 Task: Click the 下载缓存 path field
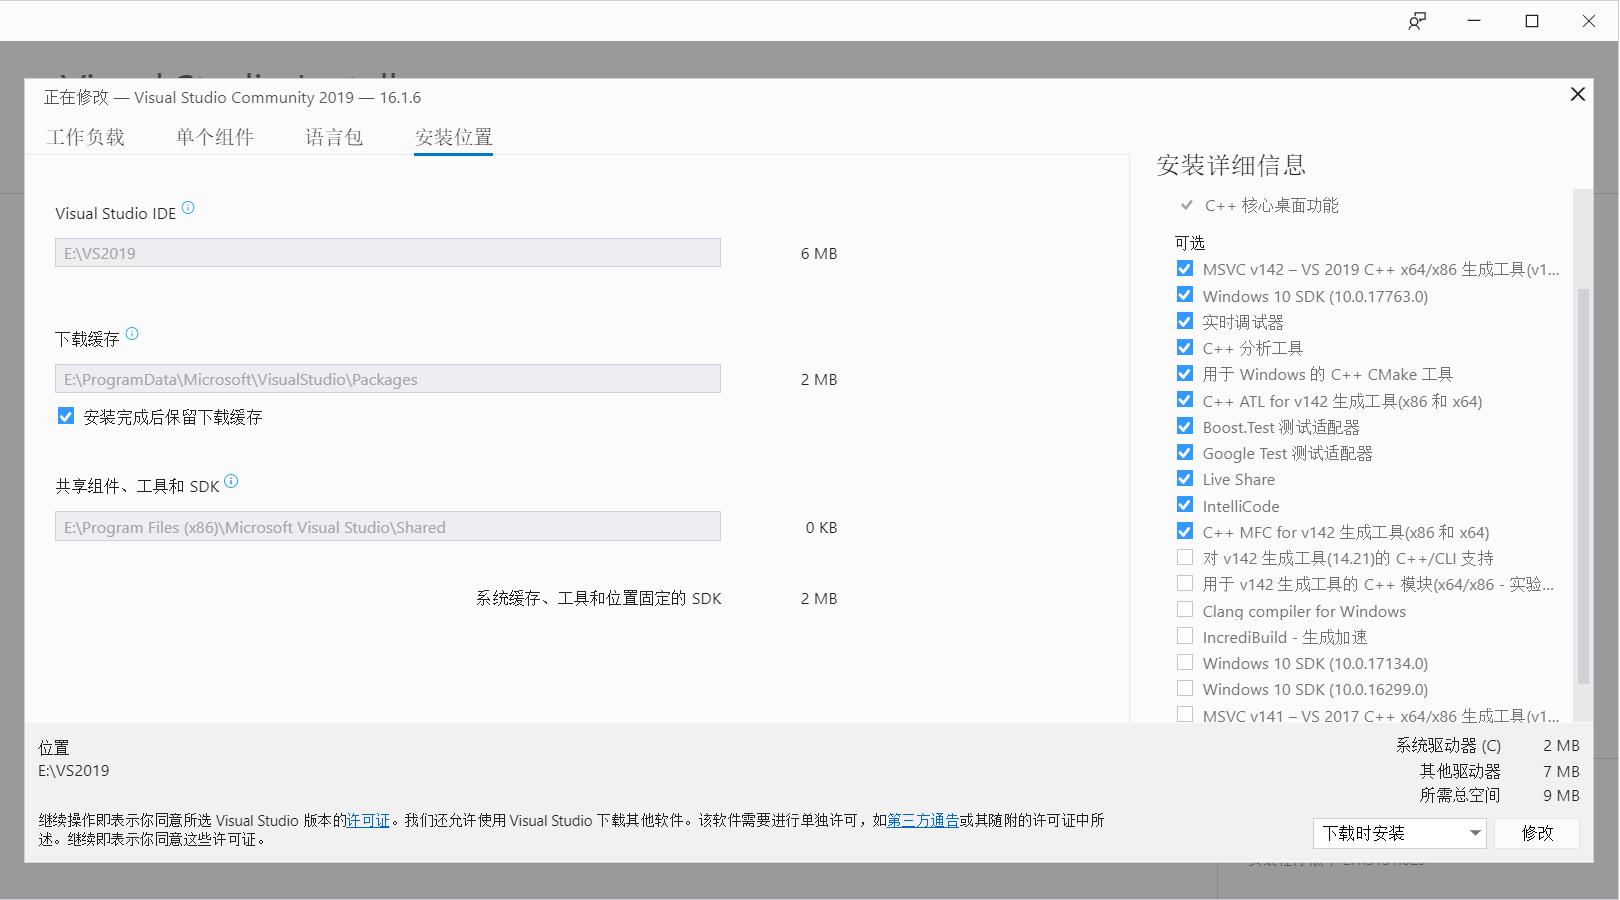pyautogui.click(x=388, y=379)
